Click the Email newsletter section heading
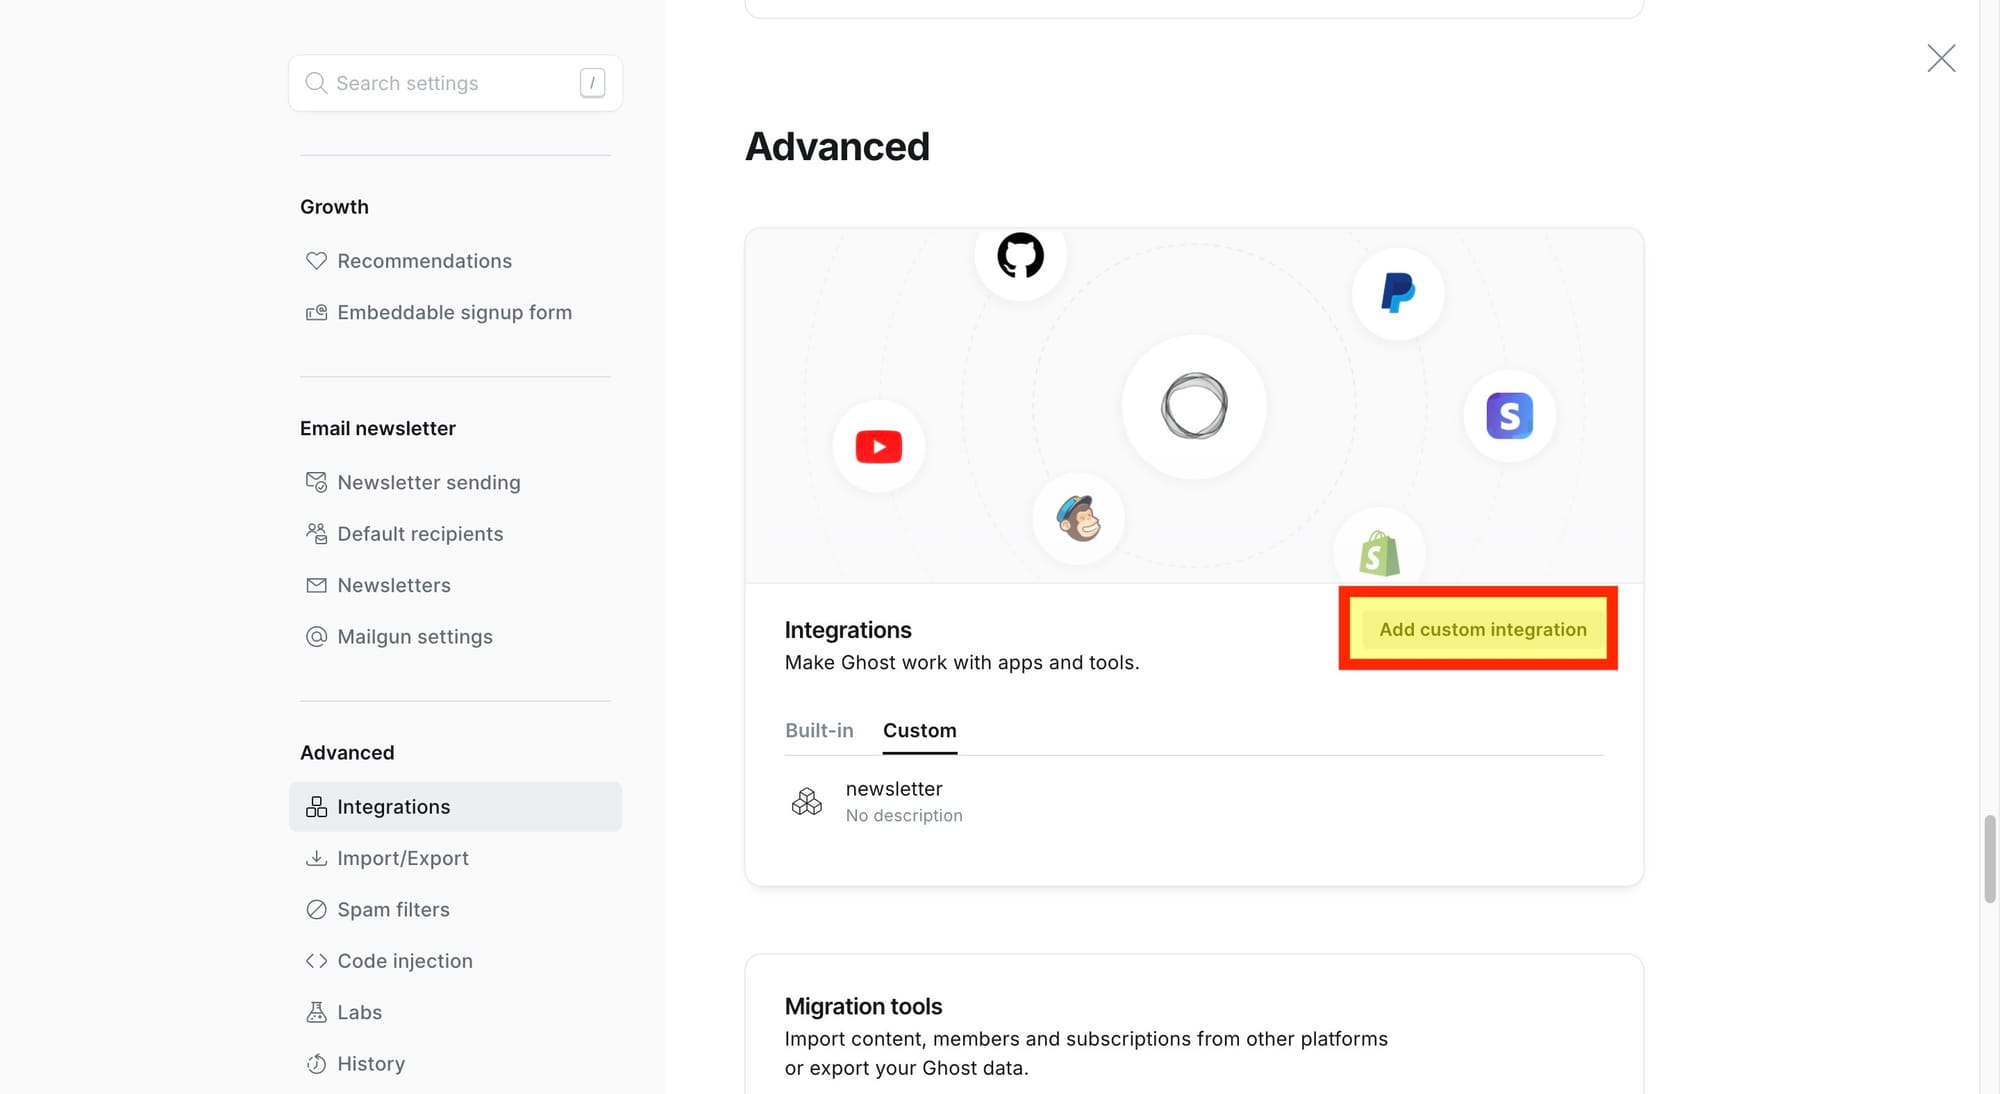2000x1094 pixels. pyautogui.click(x=378, y=429)
